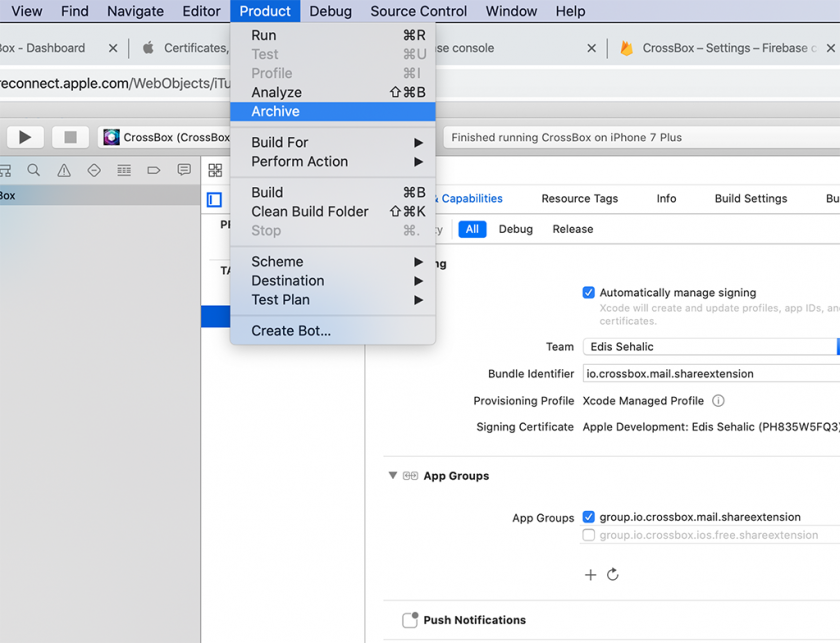840x643 pixels.
Task: Open the Debug menu in menu bar
Action: 331,11
